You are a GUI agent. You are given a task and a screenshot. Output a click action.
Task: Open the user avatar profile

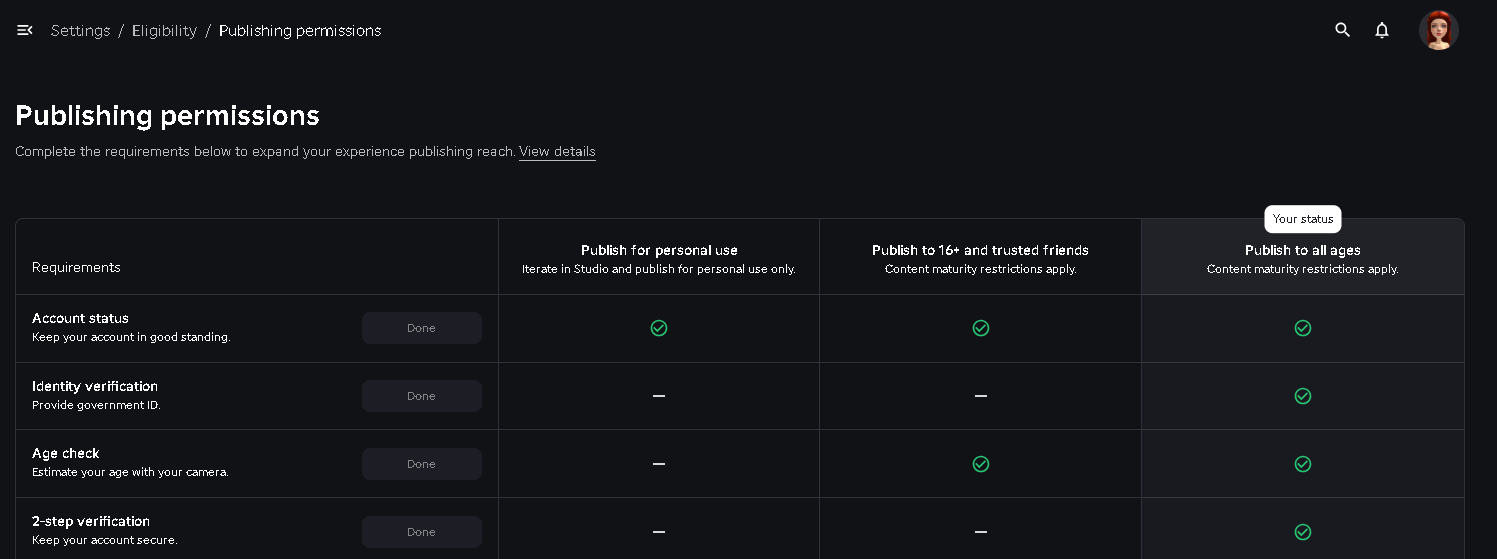(x=1439, y=30)
